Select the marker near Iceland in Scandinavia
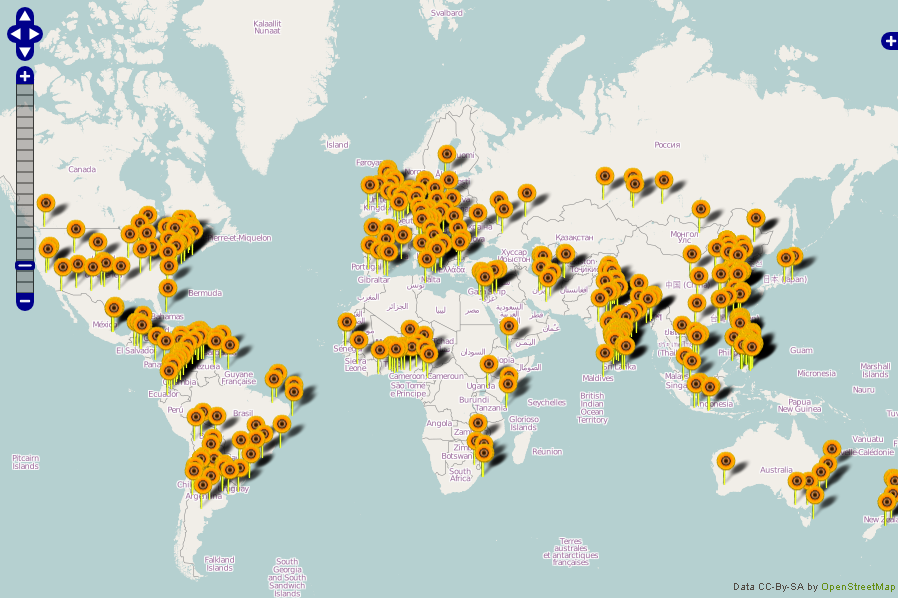 point(446,154)
